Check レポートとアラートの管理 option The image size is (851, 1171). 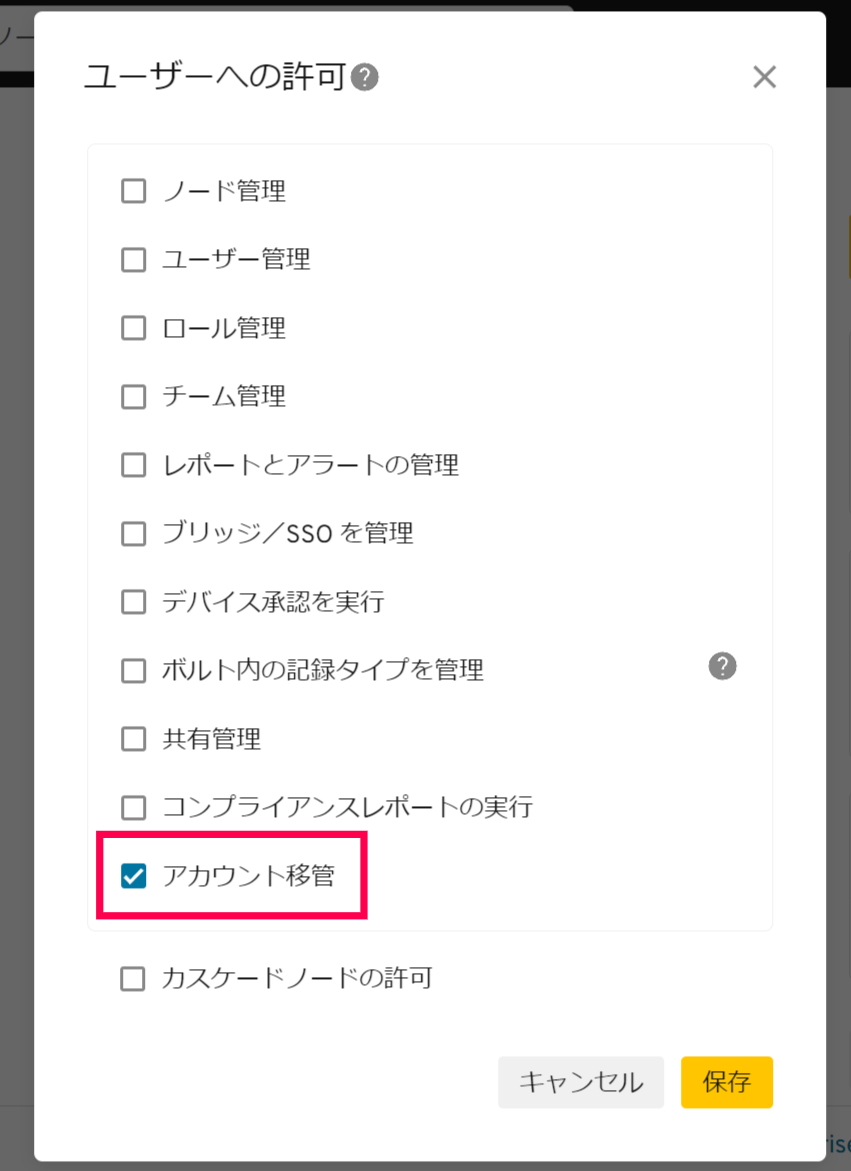point(133,465)
